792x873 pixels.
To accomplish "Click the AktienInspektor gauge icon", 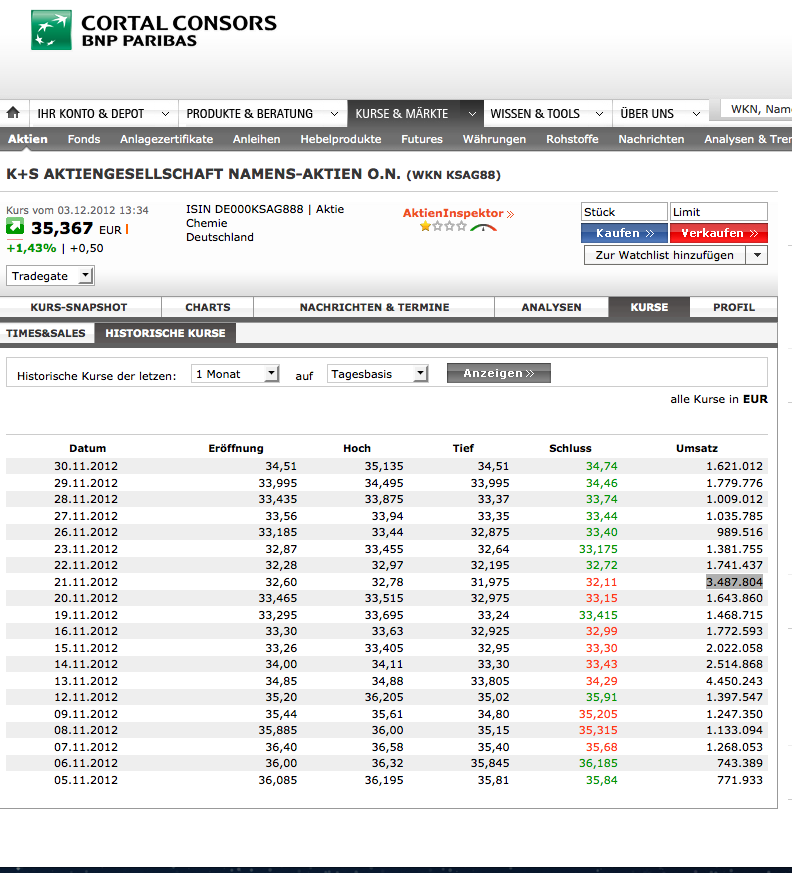I will pos(483,227).
